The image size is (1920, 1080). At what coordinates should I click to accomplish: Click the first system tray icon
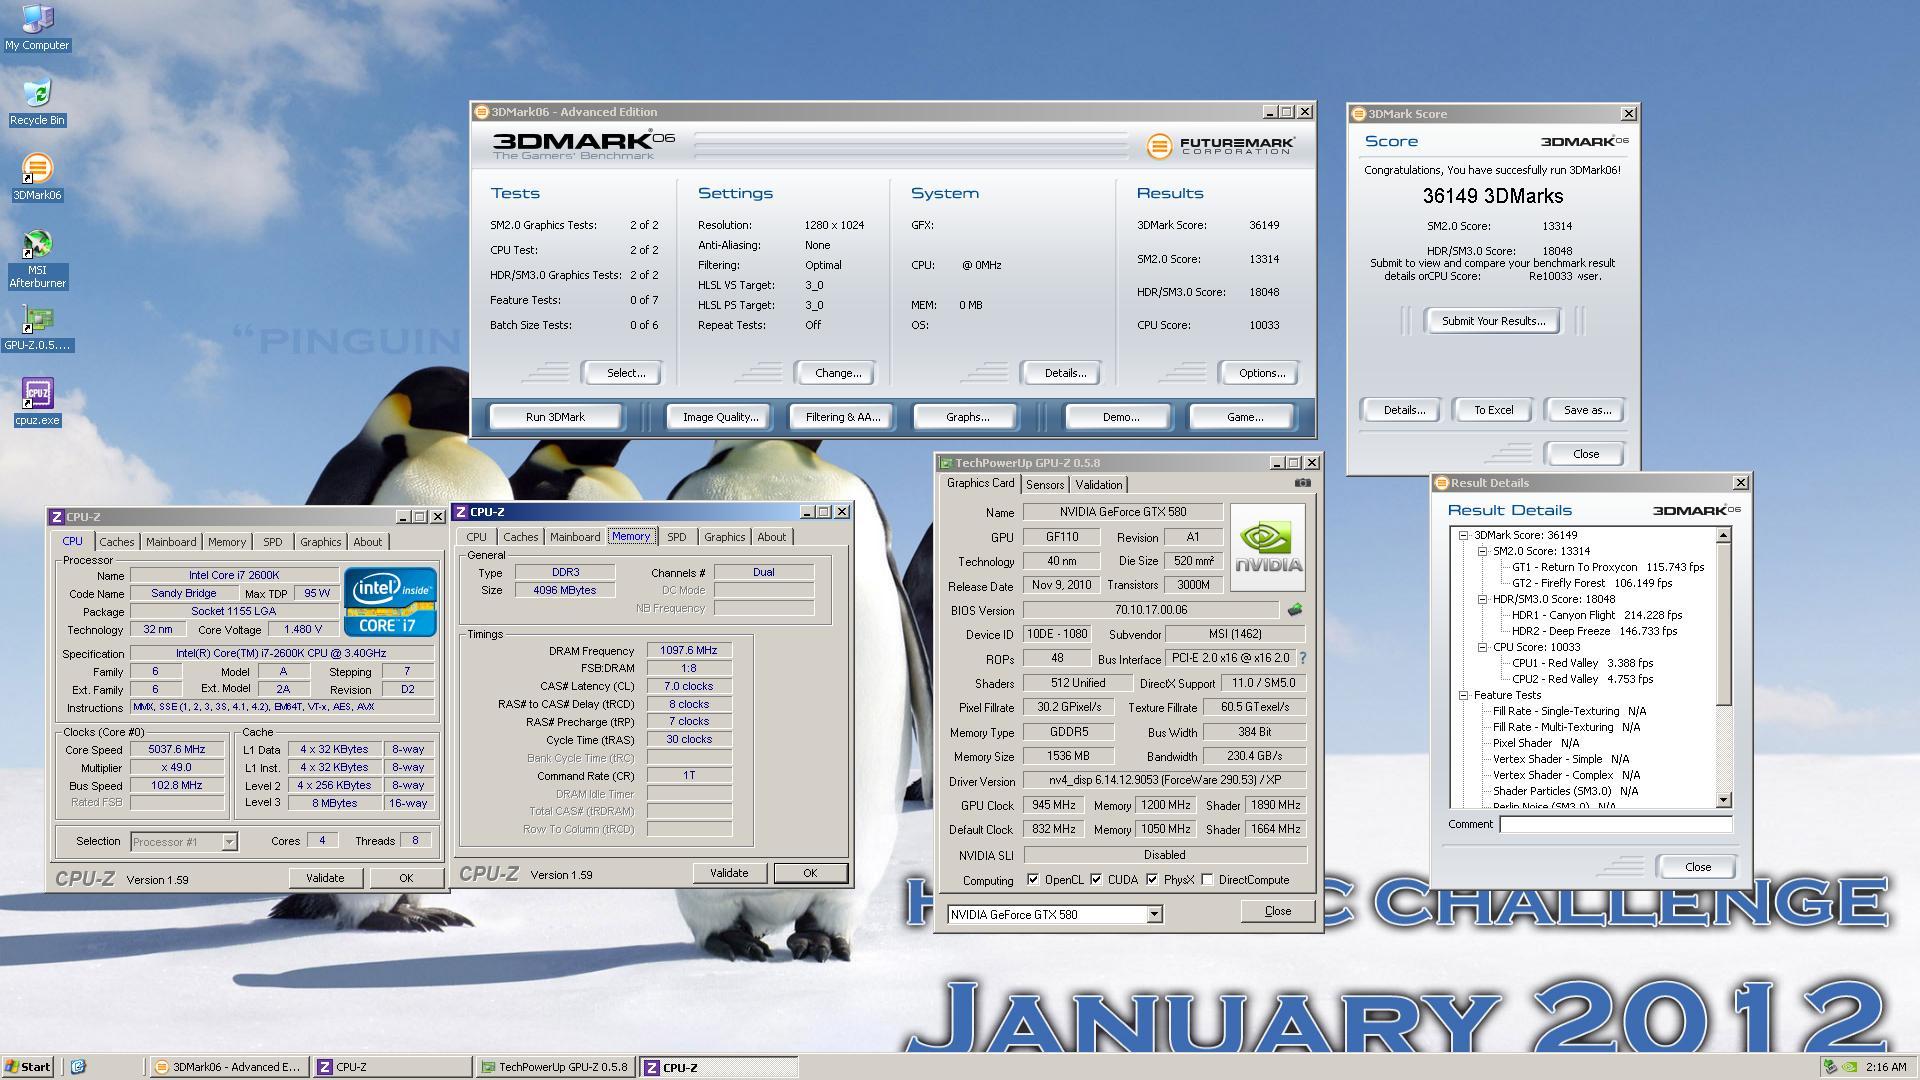[x=1830, y=1067]
